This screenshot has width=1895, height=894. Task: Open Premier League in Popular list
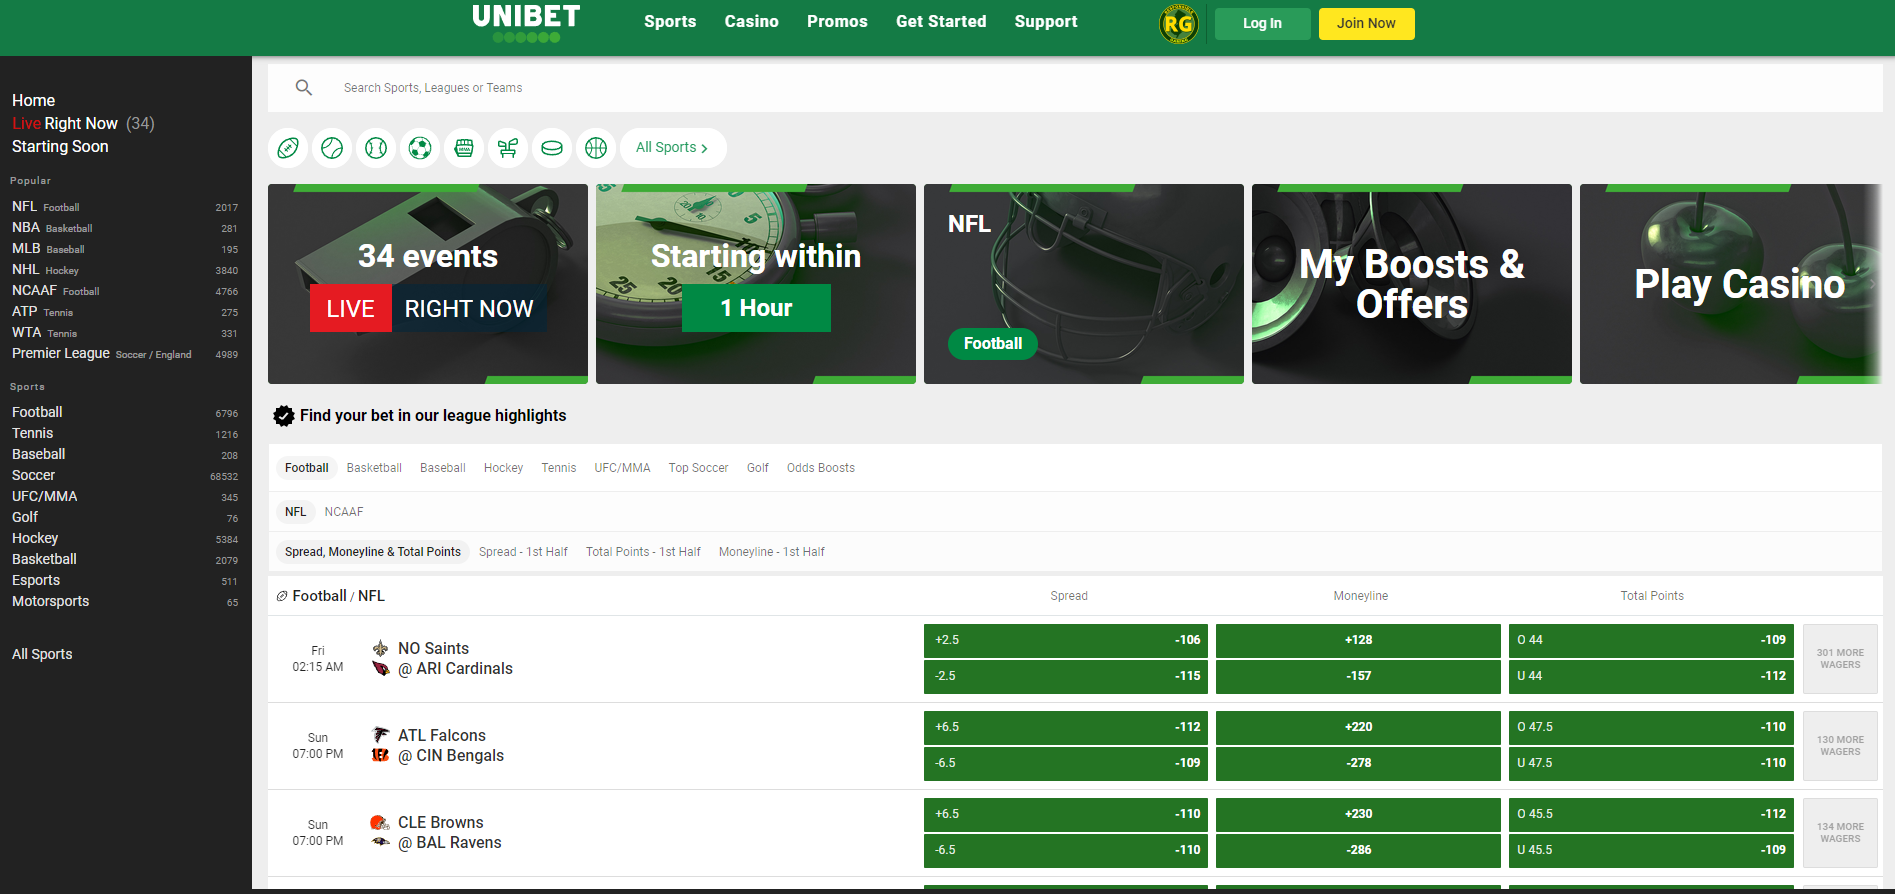(x=125, y=354)
